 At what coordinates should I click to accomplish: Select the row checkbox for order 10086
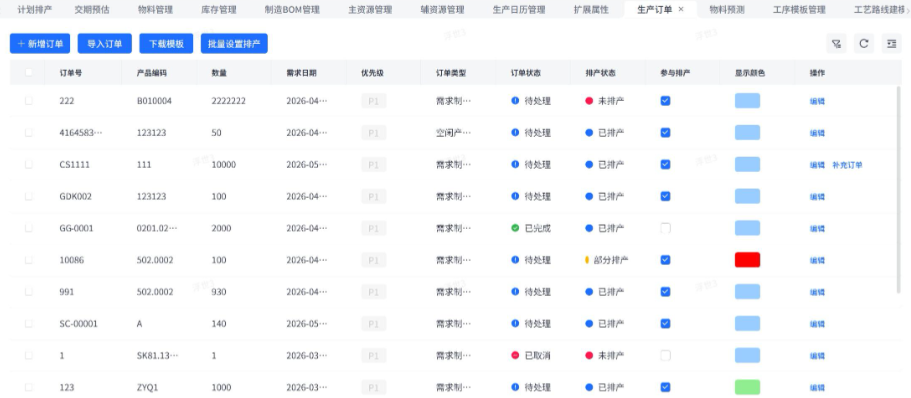(28, 260)
